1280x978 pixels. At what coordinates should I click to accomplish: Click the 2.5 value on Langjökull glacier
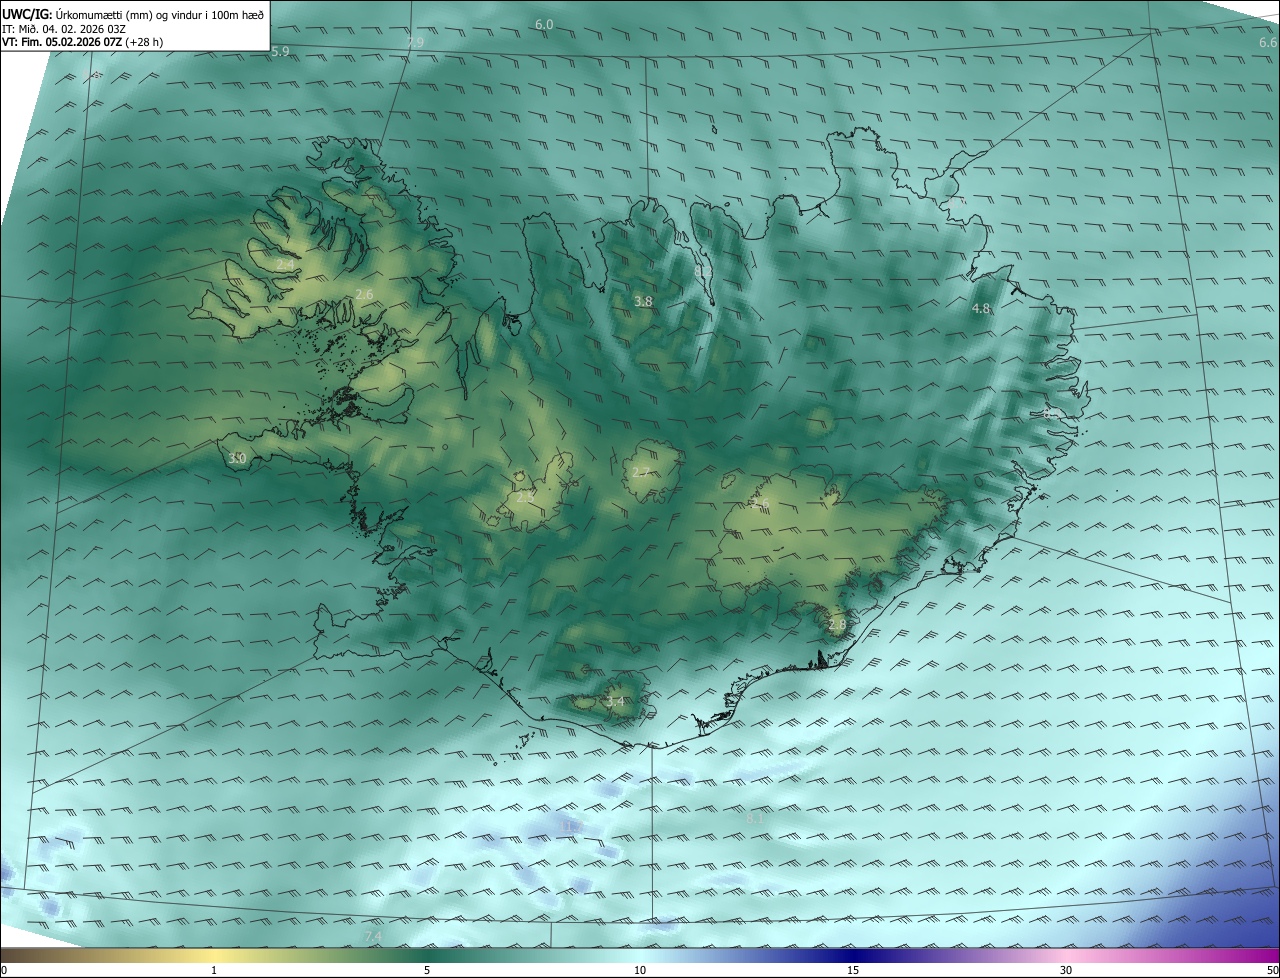pyautogui.click(x=525, y=496)
